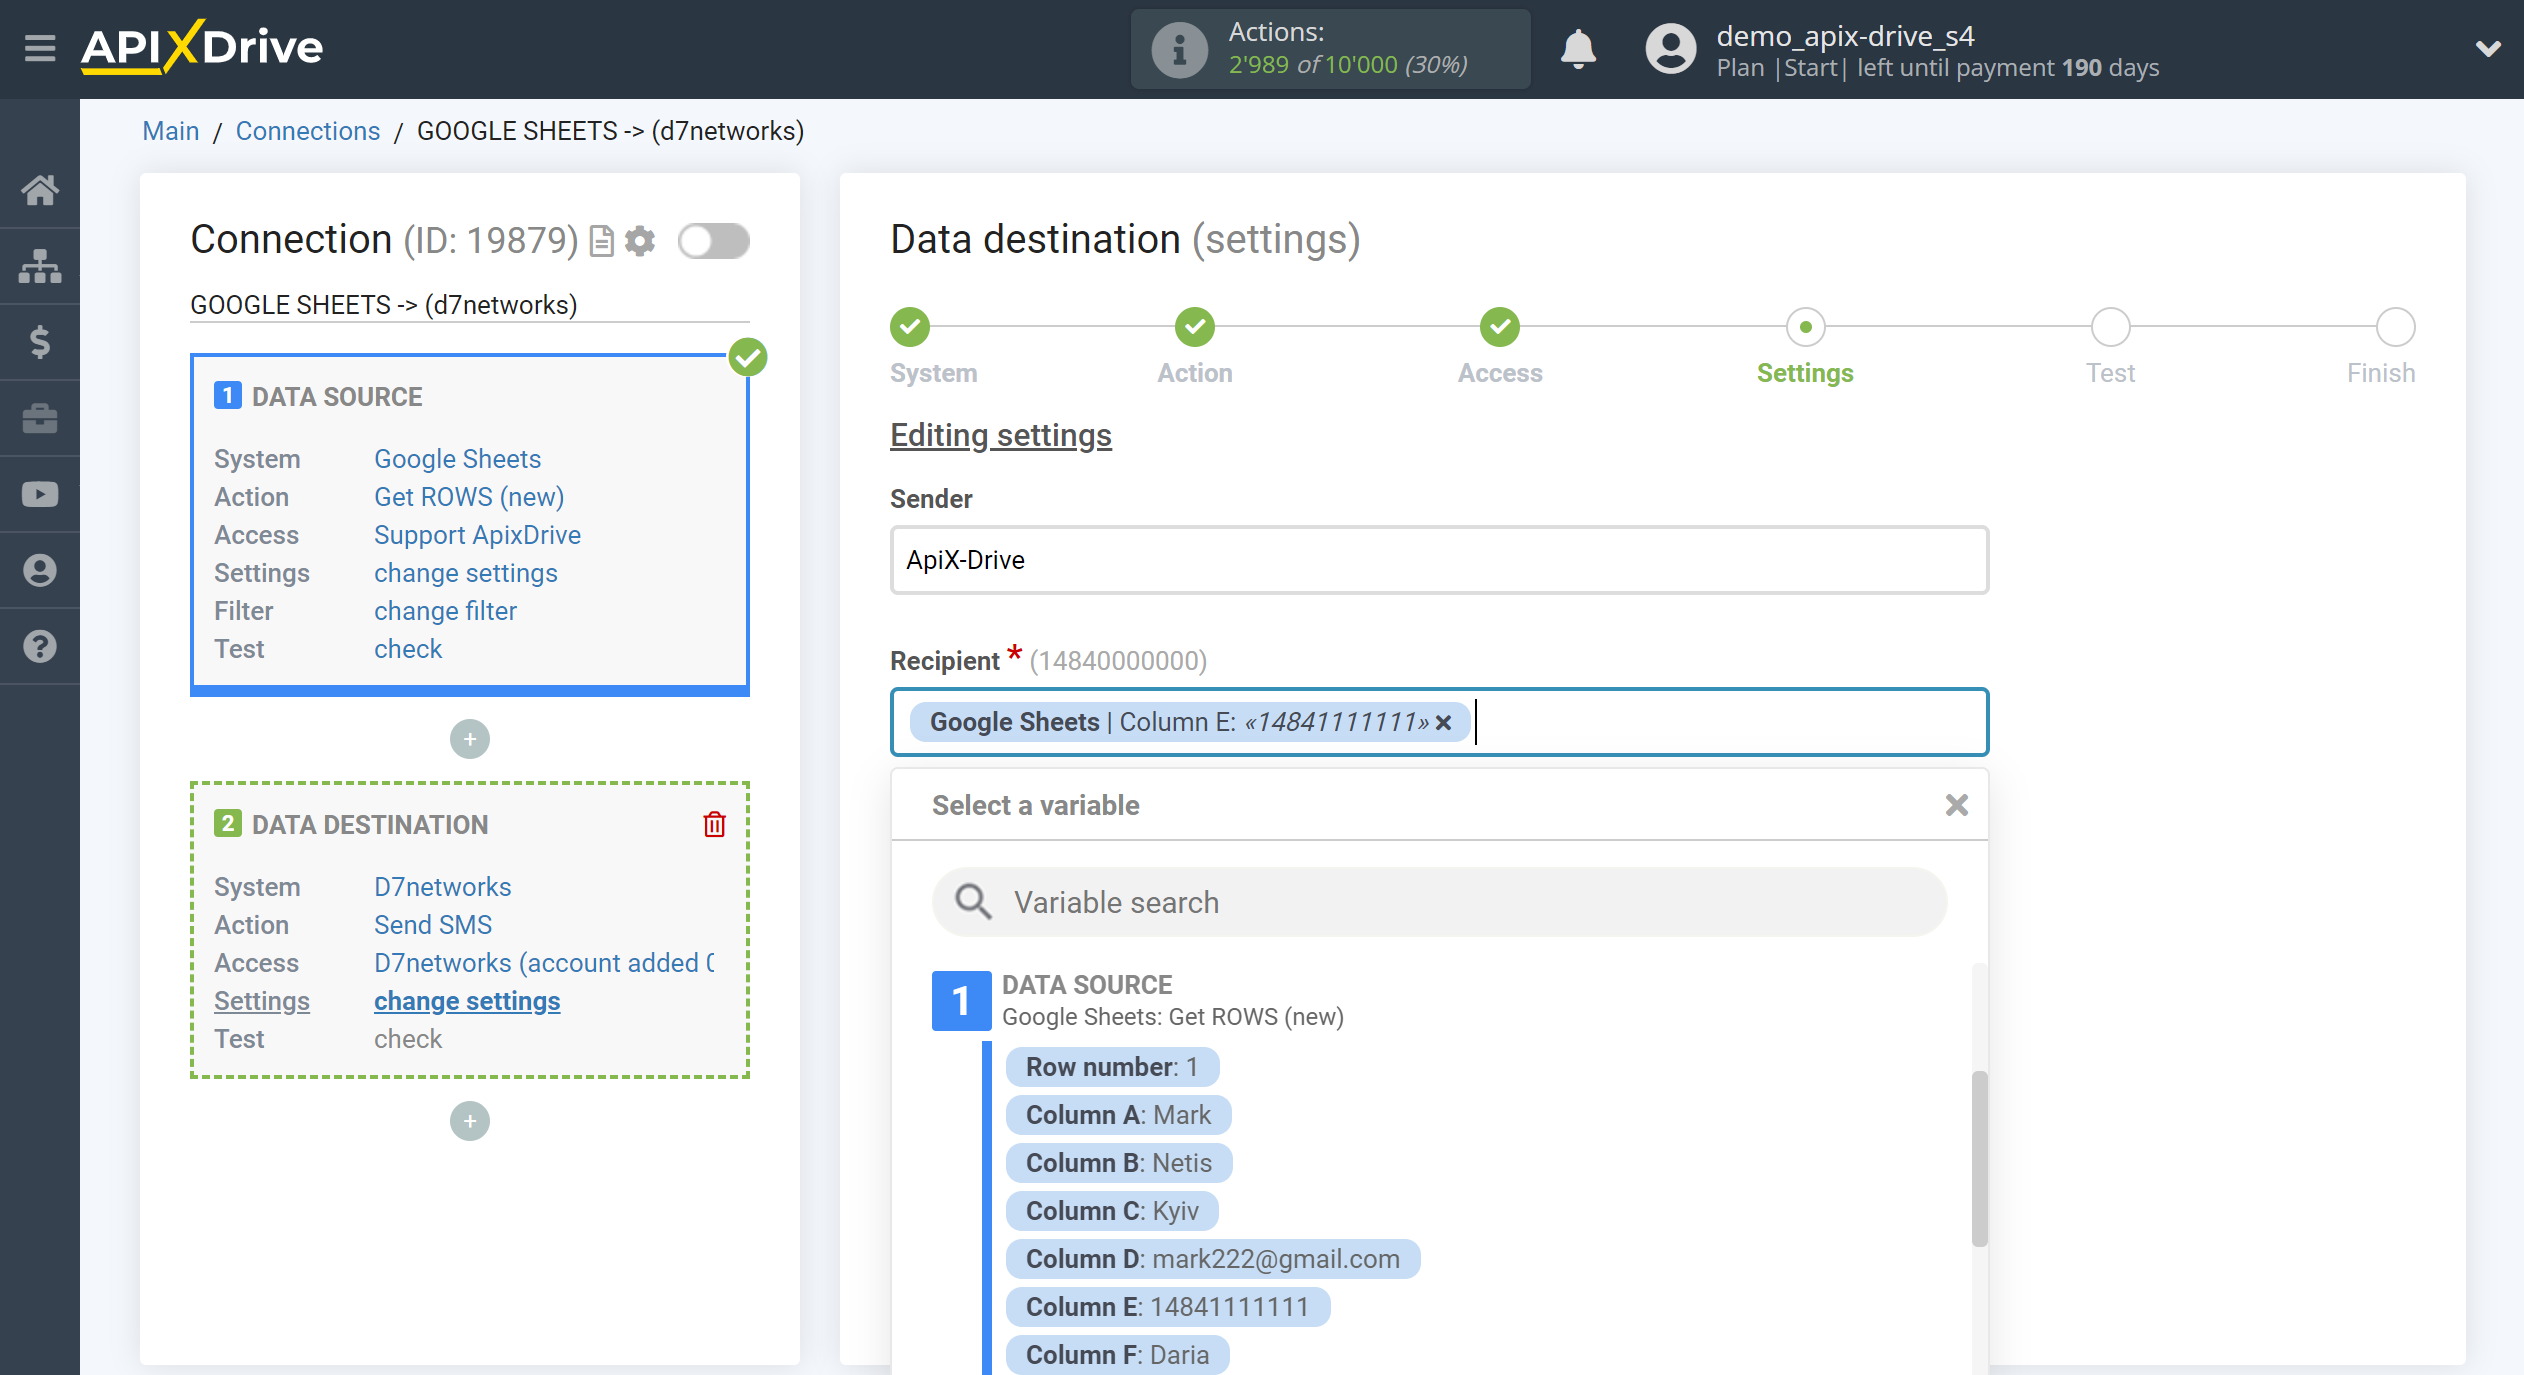2524x1375 pixels.
Task: Add a block after data destination
Action: (470, 1121)
